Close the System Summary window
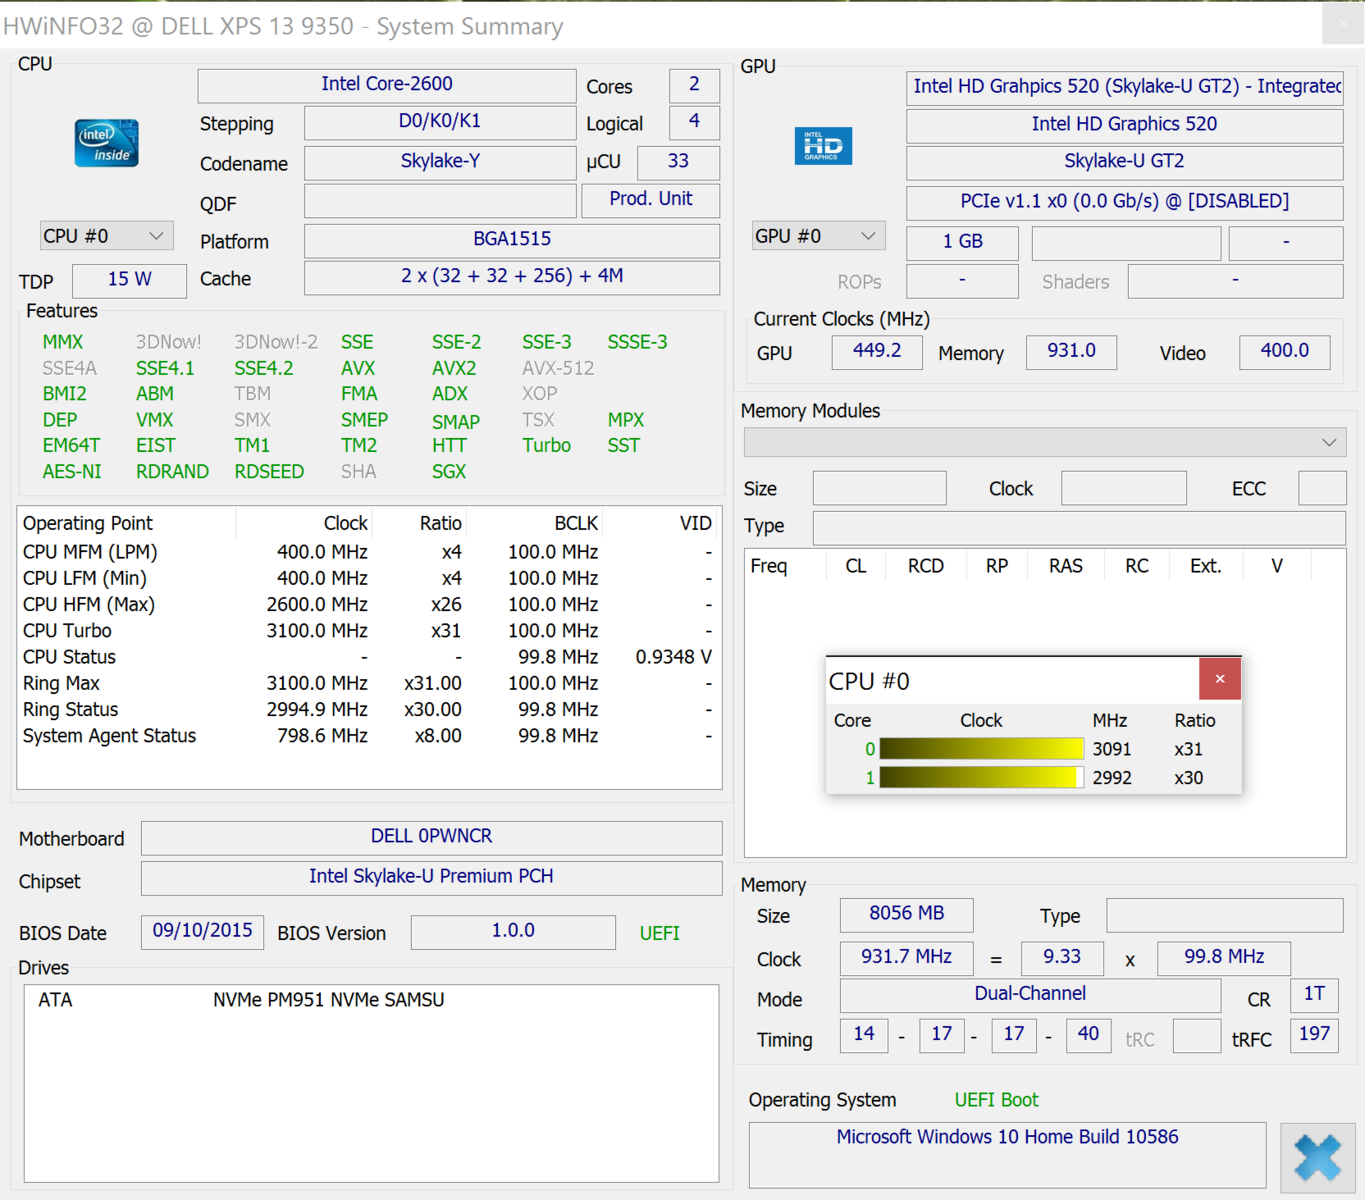Viewport: 1365px width, 1200px height. click(1342, 24)
